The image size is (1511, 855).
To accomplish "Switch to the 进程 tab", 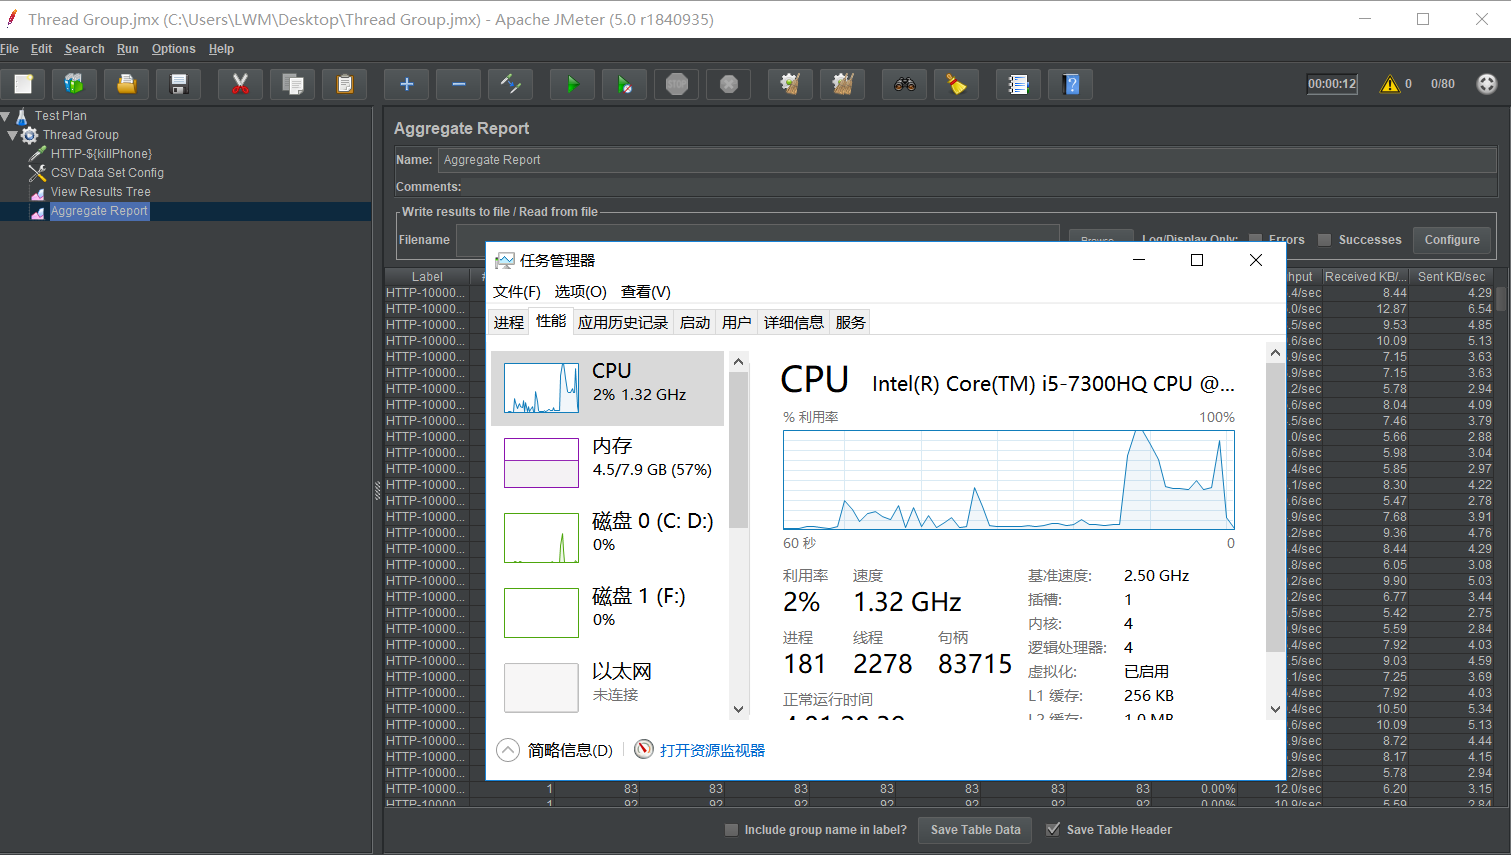I will [509, 322].
